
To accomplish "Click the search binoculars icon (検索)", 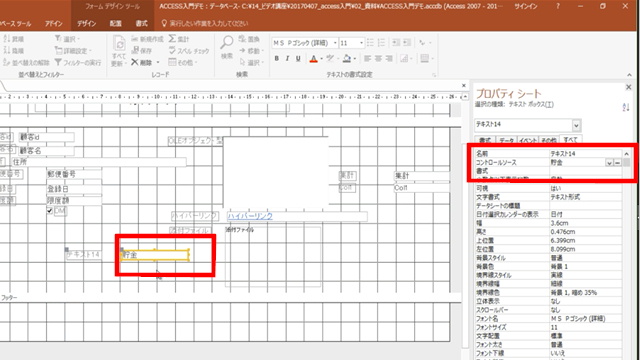I will pyautogui.click(x=227, y=42).
